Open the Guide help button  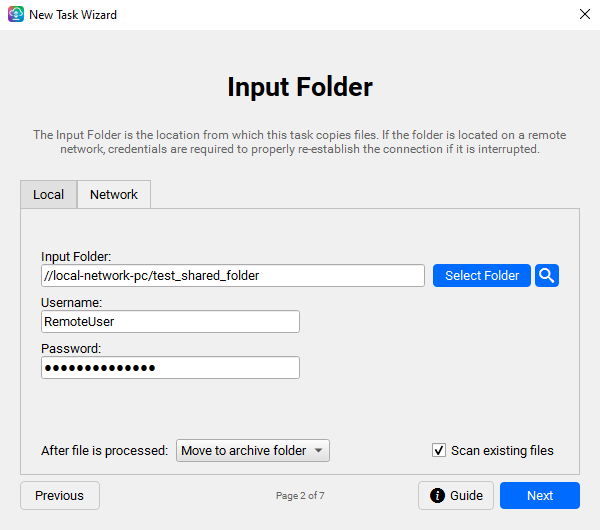[456, 496]
